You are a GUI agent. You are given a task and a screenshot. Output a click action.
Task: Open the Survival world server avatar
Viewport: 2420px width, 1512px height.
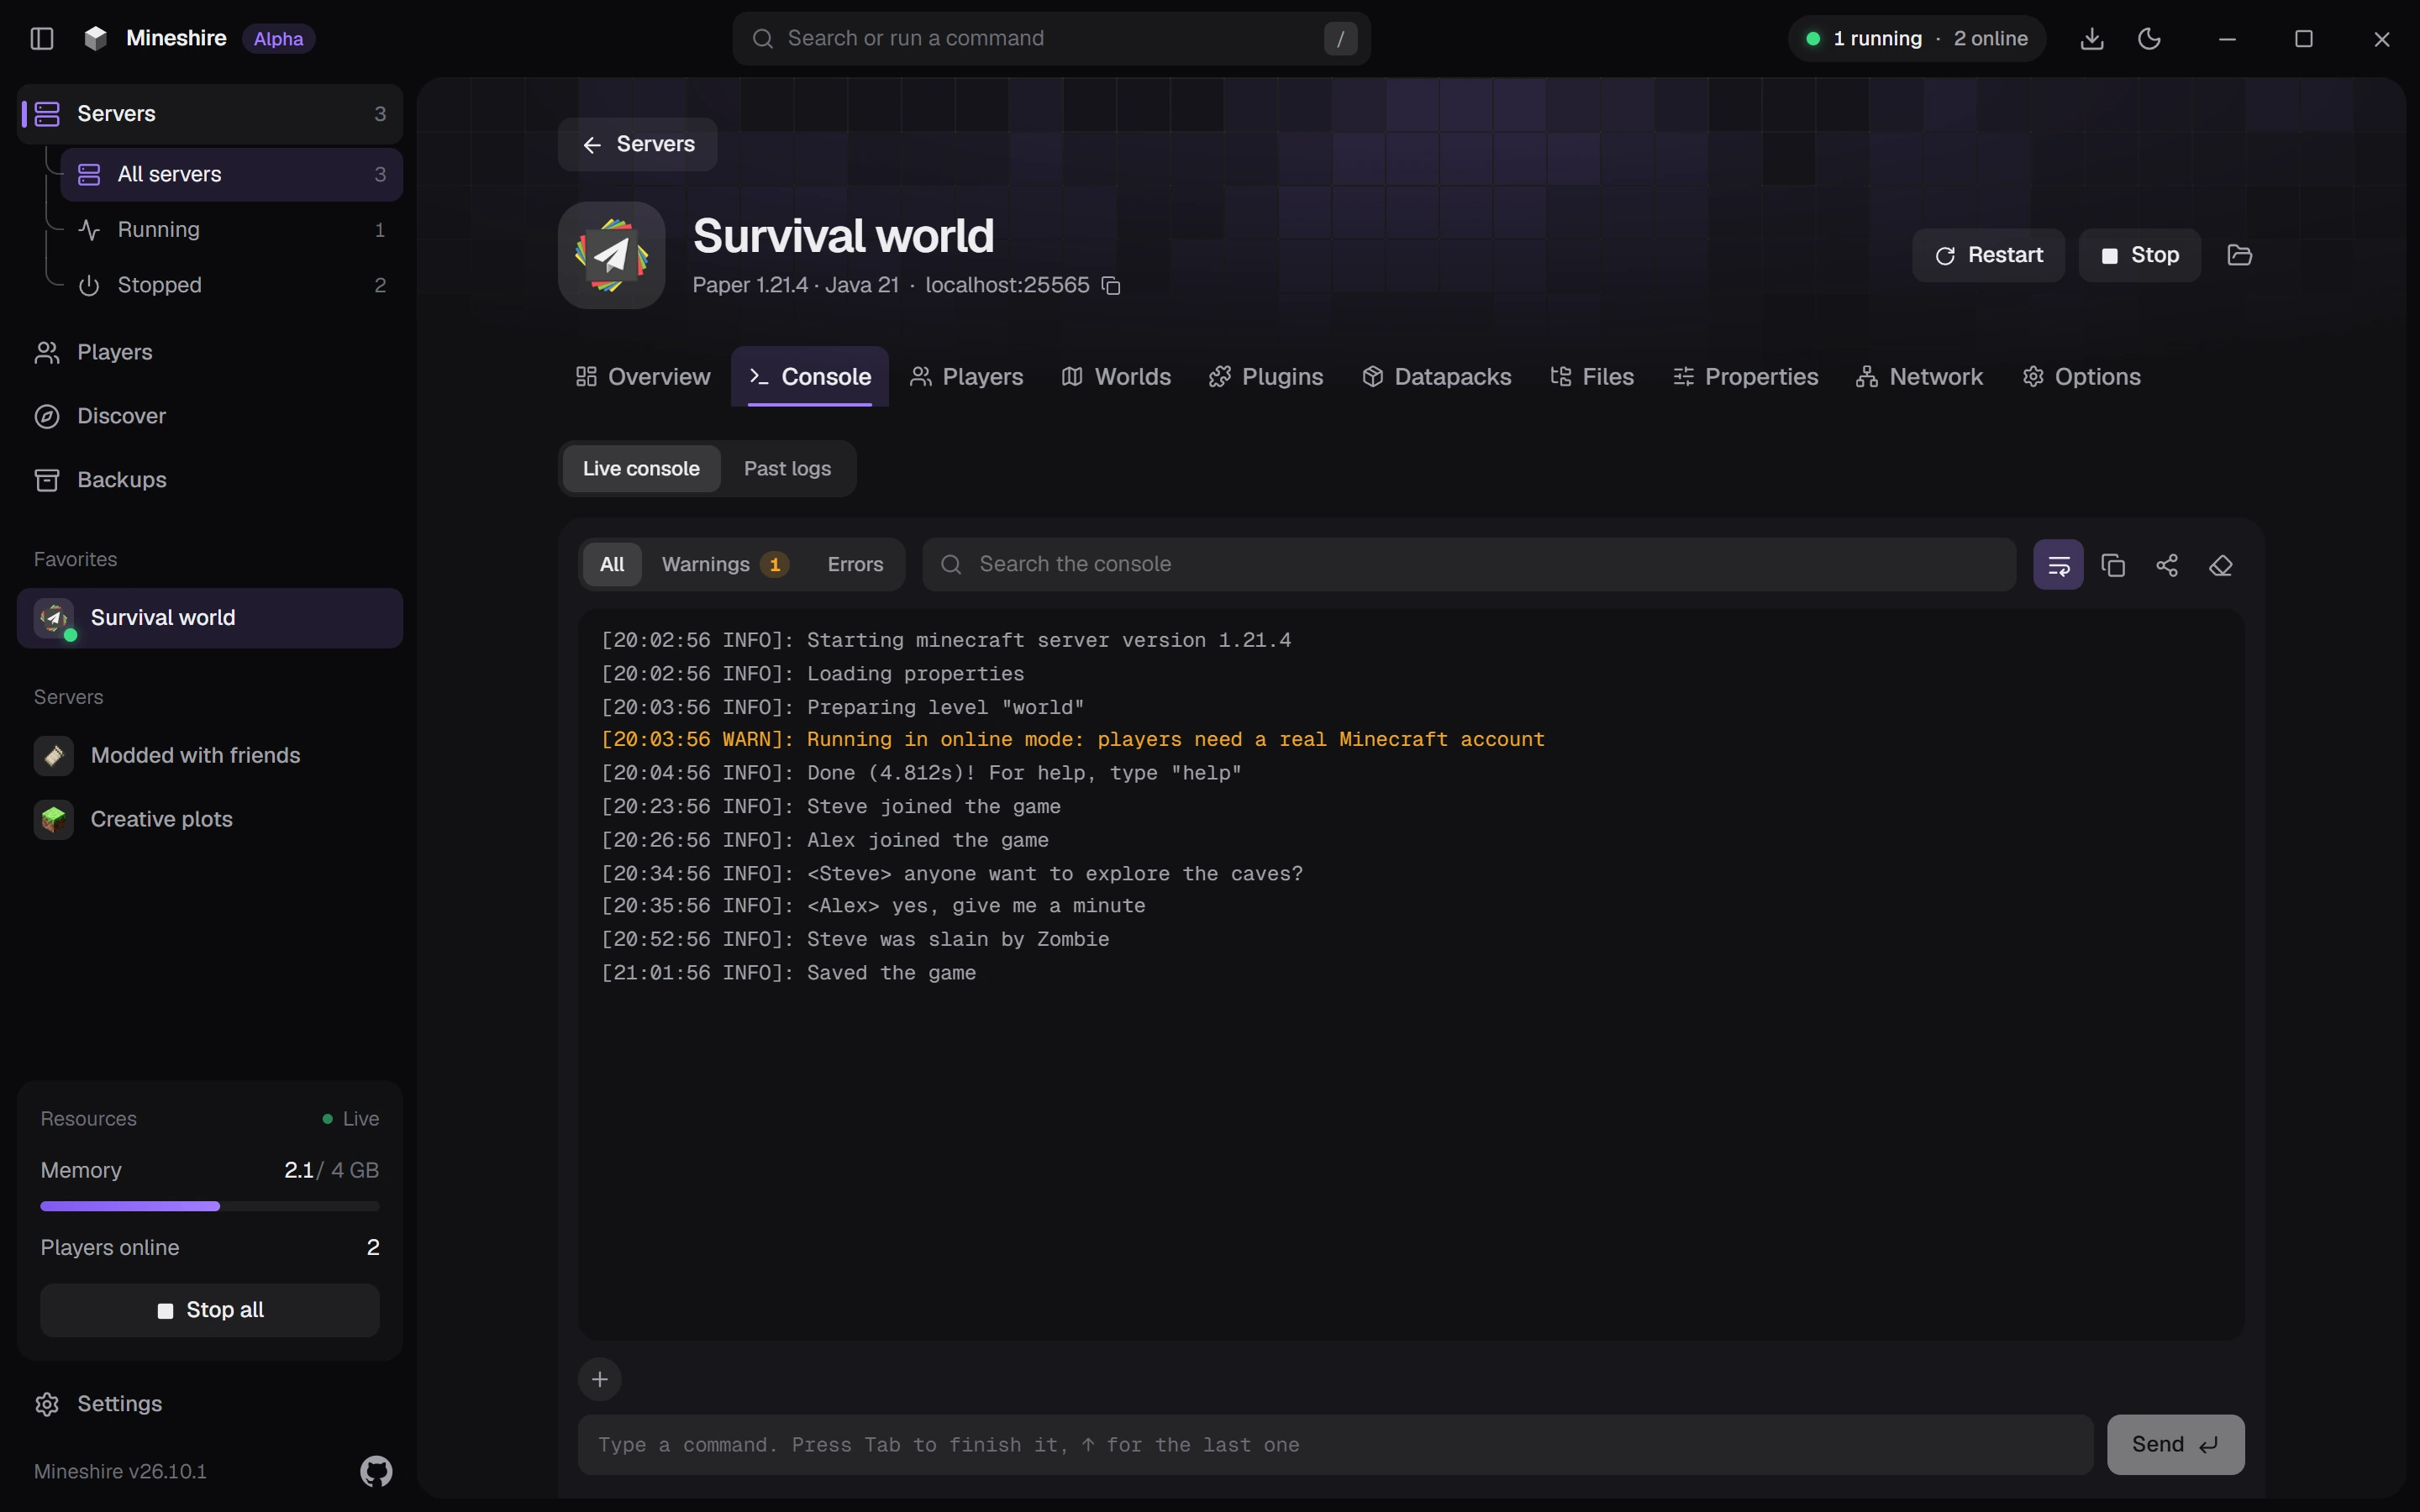point(612,255)
